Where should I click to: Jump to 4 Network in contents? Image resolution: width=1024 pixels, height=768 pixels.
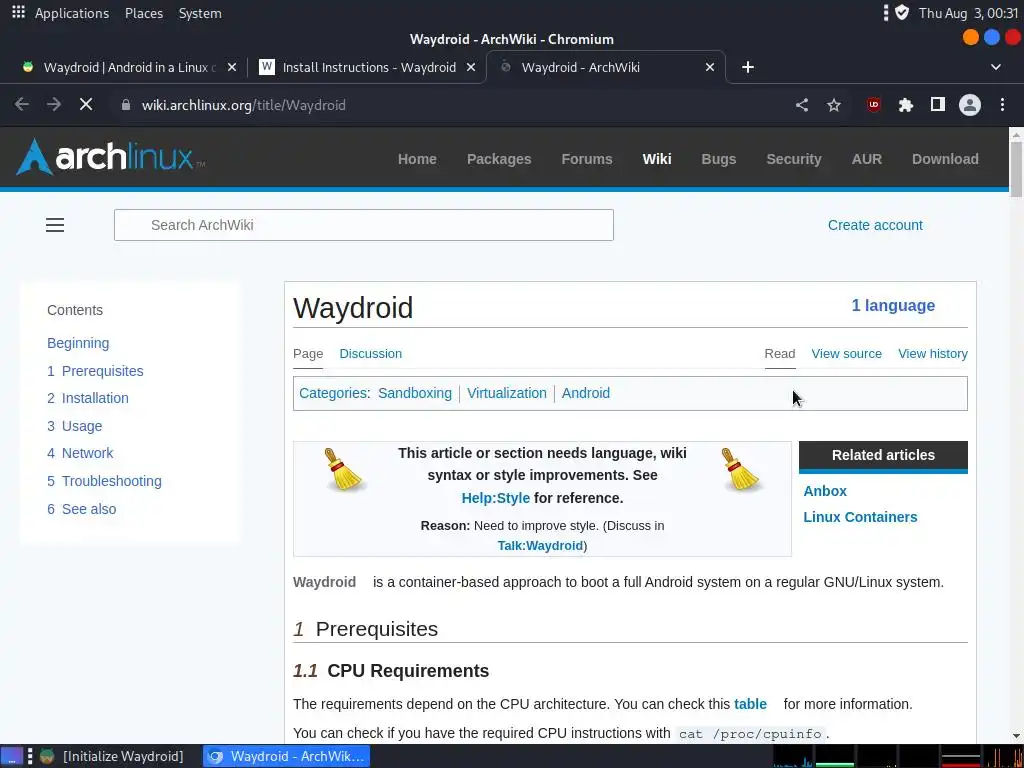[80, 453]
